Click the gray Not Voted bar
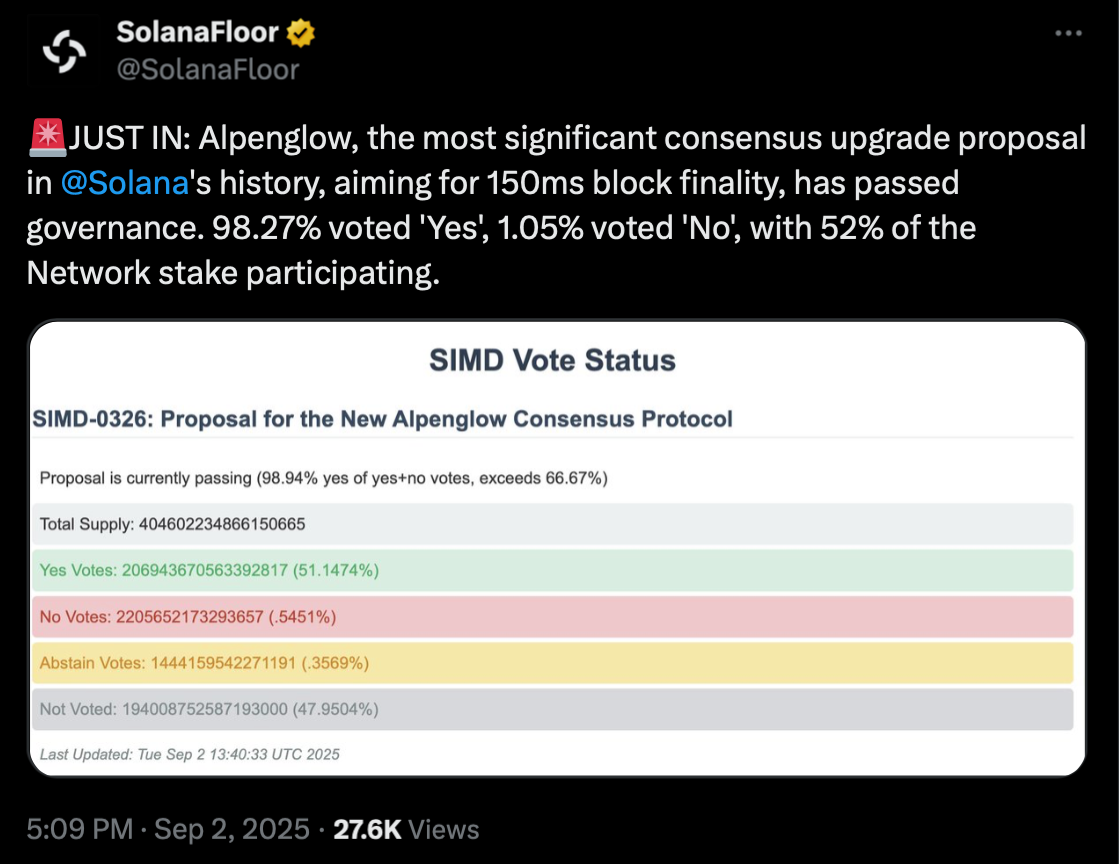This screenshot has height=864, width=1119. click(552, 709)
